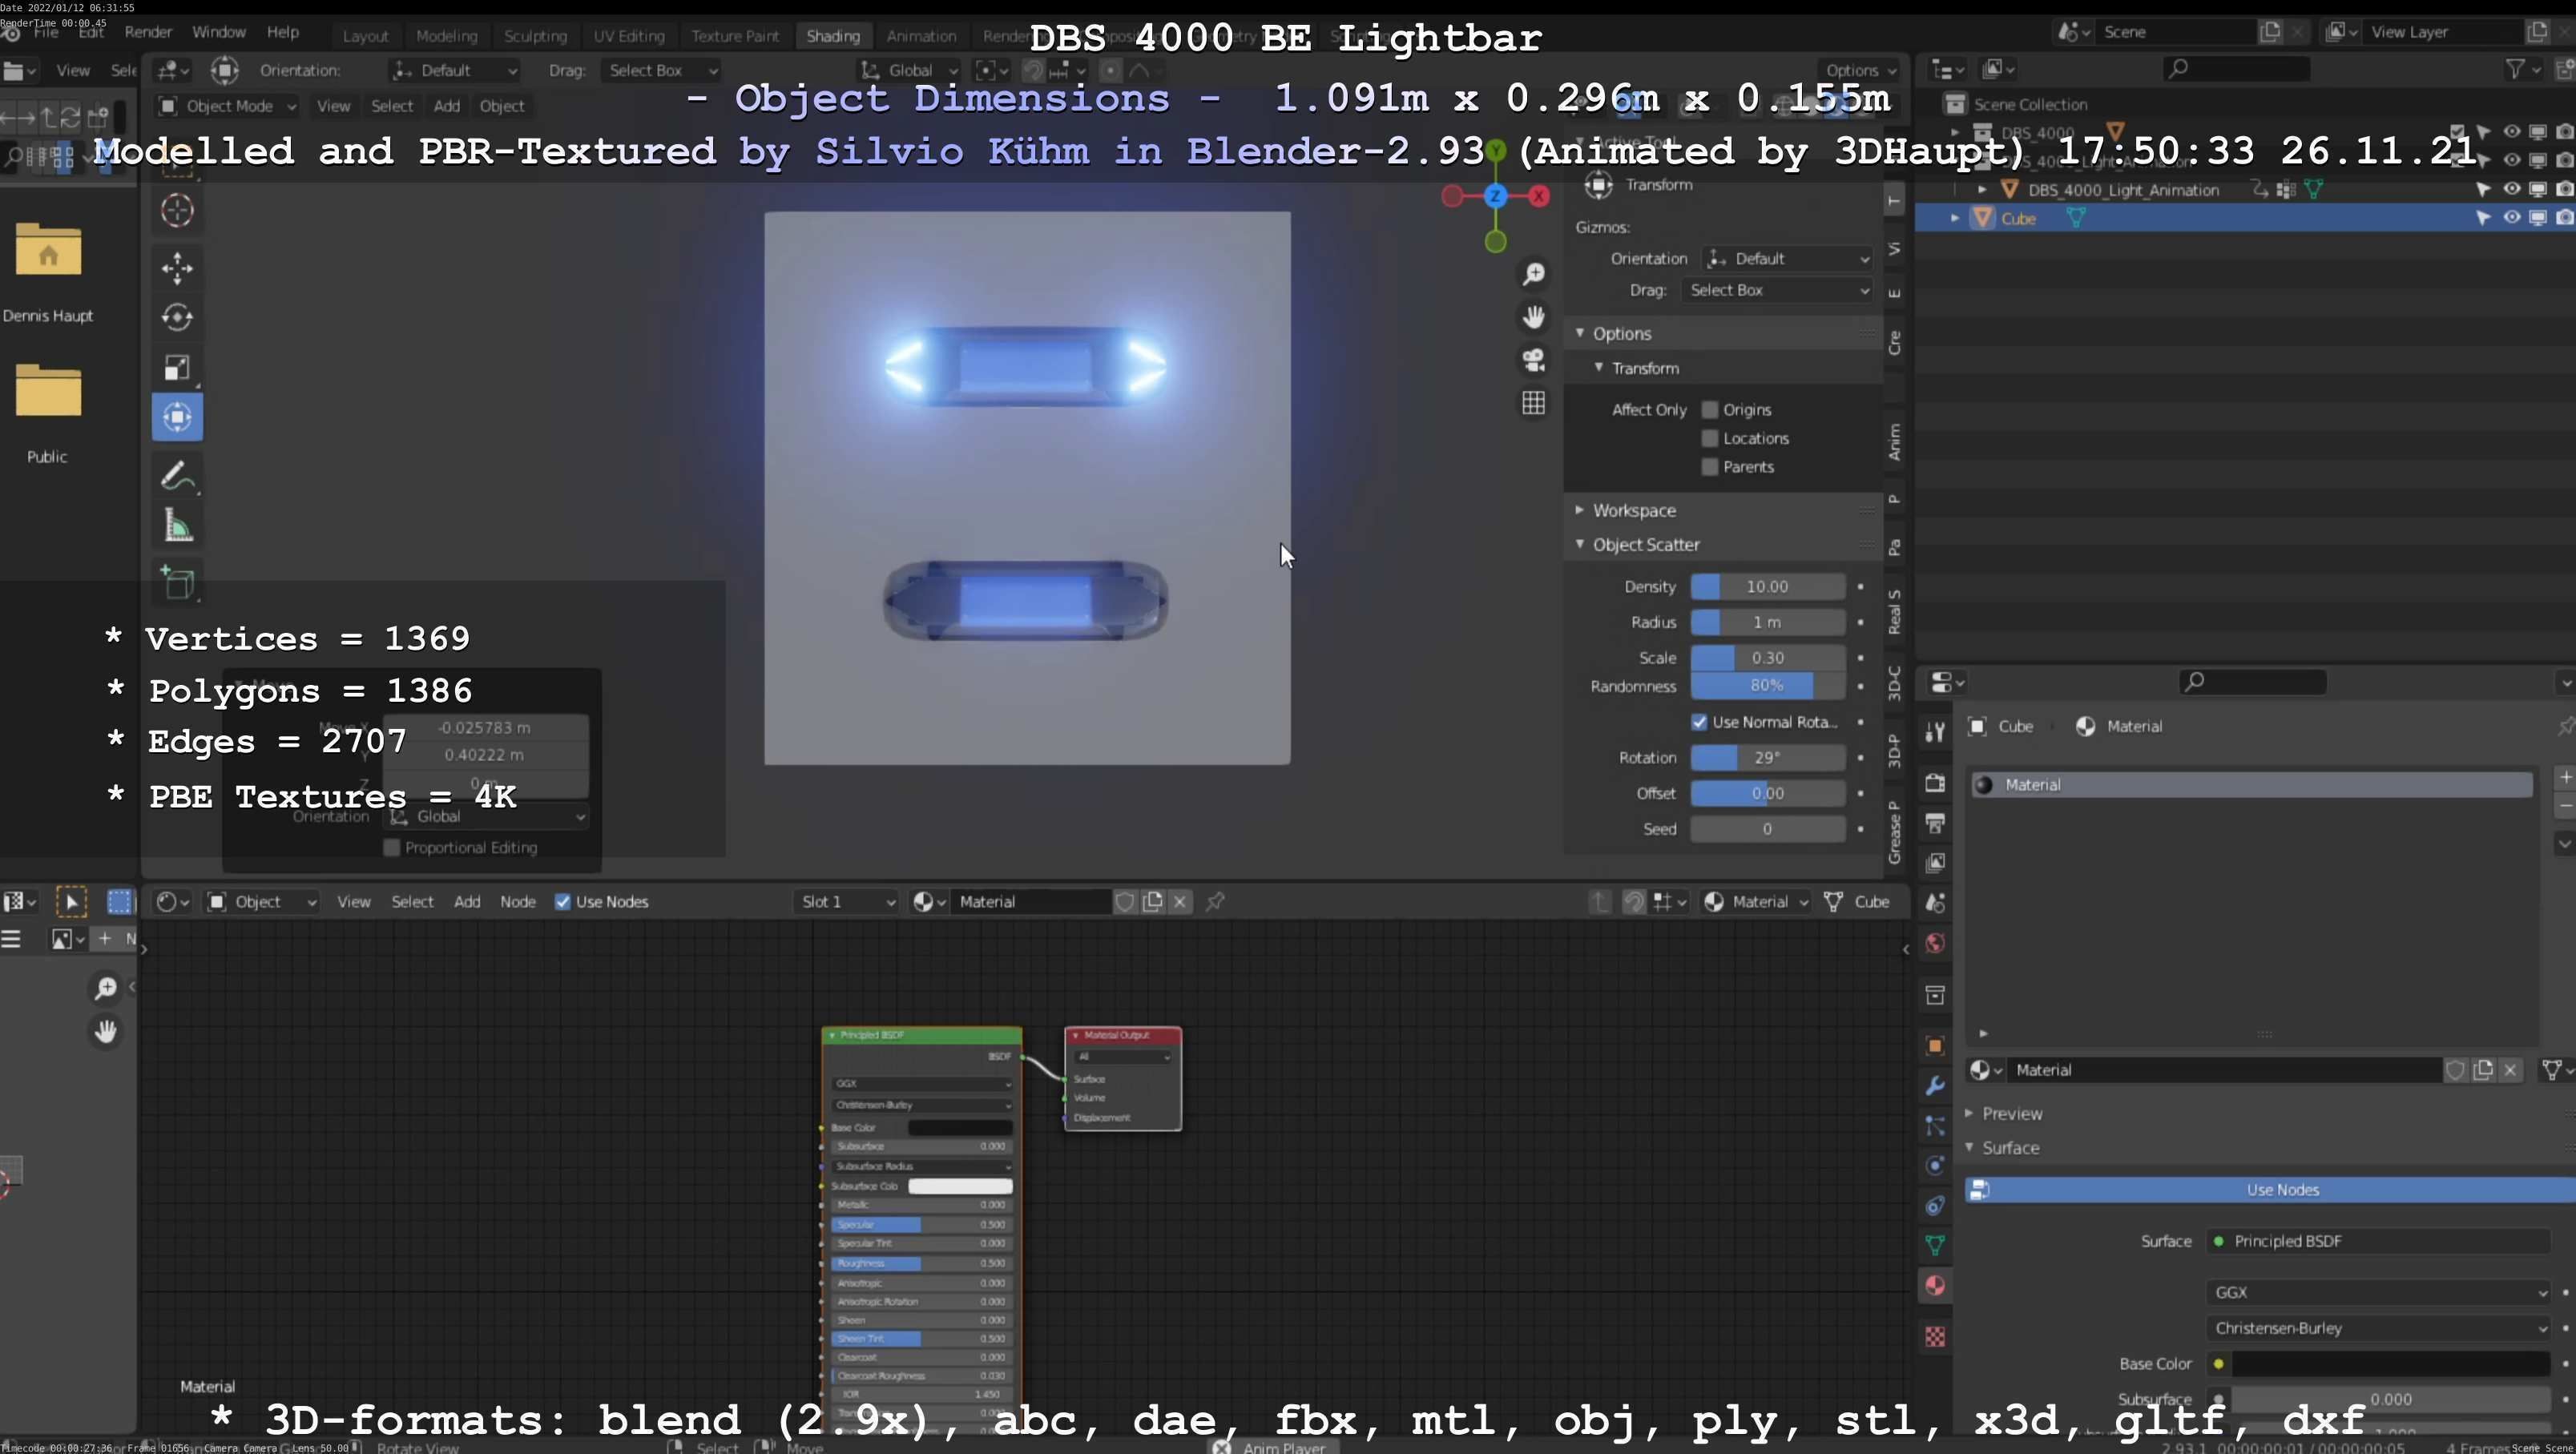2576x1454 pixels.
Task: Open Gizmos Orientation Default dropdown
Action: tap(1787, 259)
